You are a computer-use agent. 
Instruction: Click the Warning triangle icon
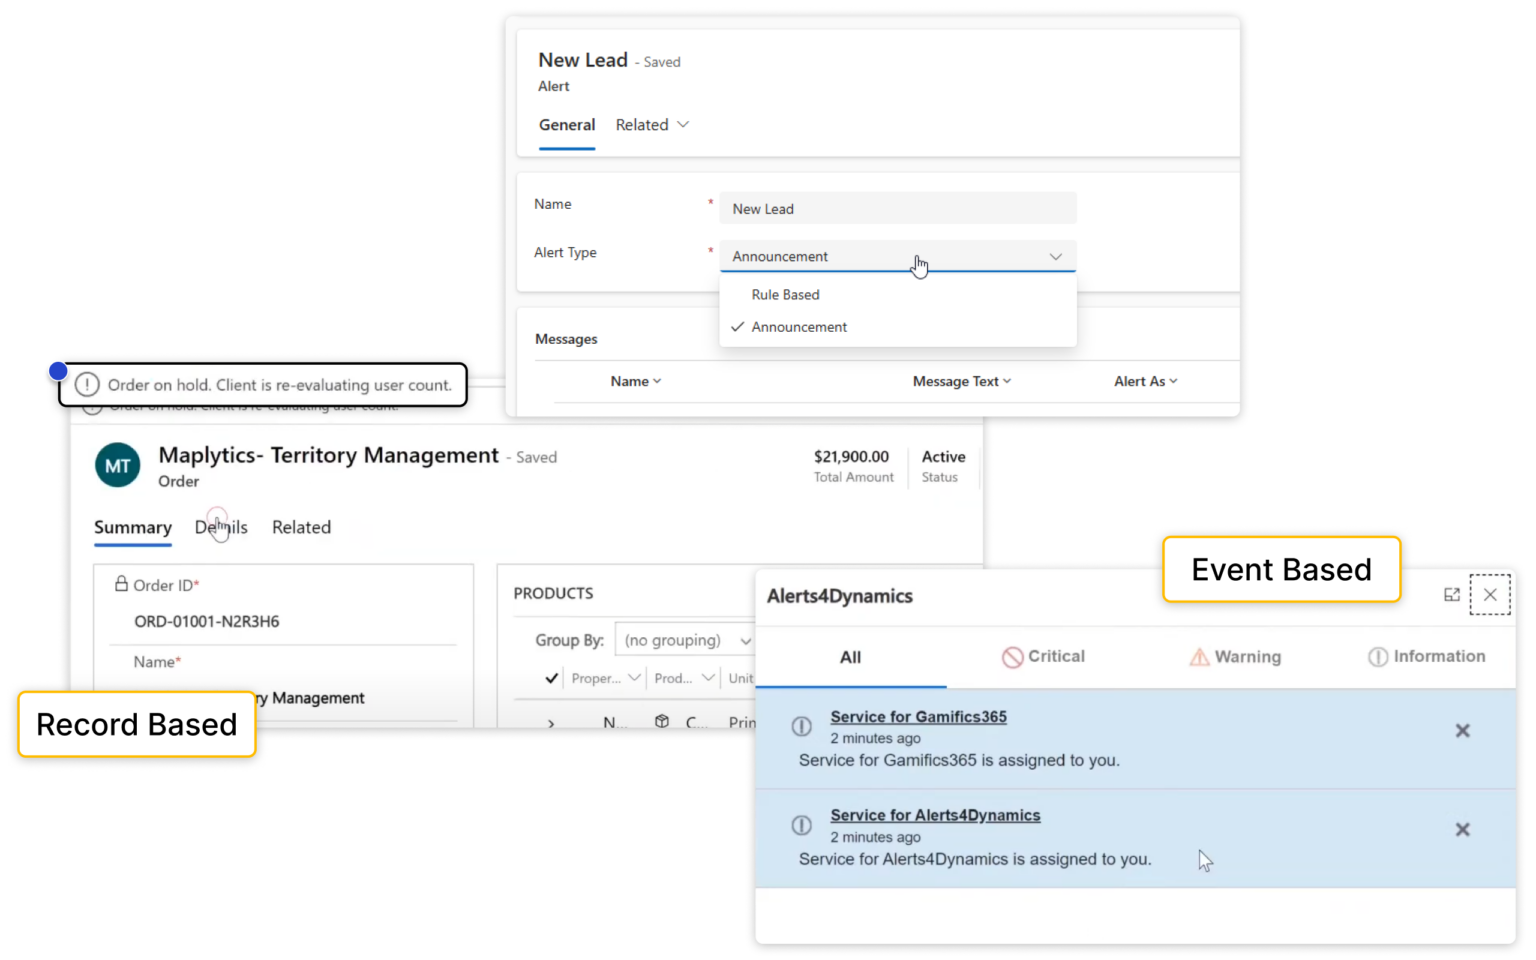[1199, 656]
